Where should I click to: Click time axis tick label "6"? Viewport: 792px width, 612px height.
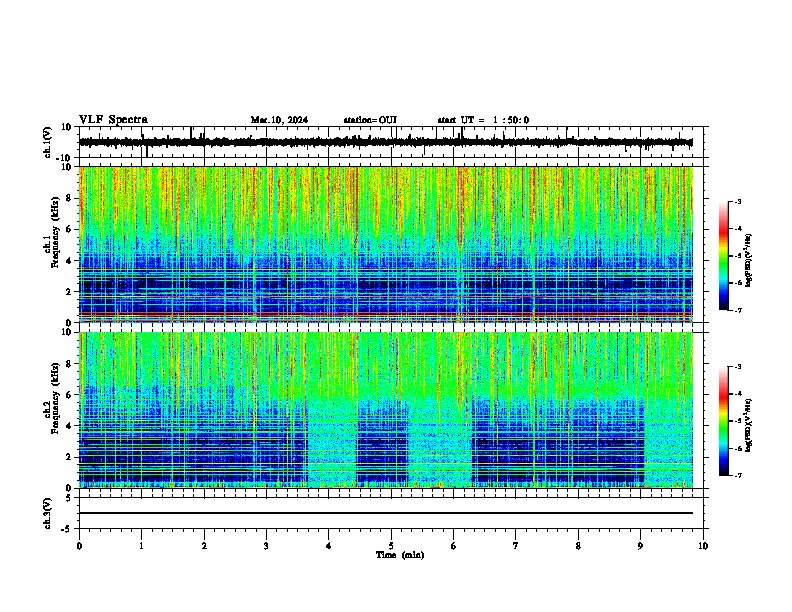pos(453,546)
